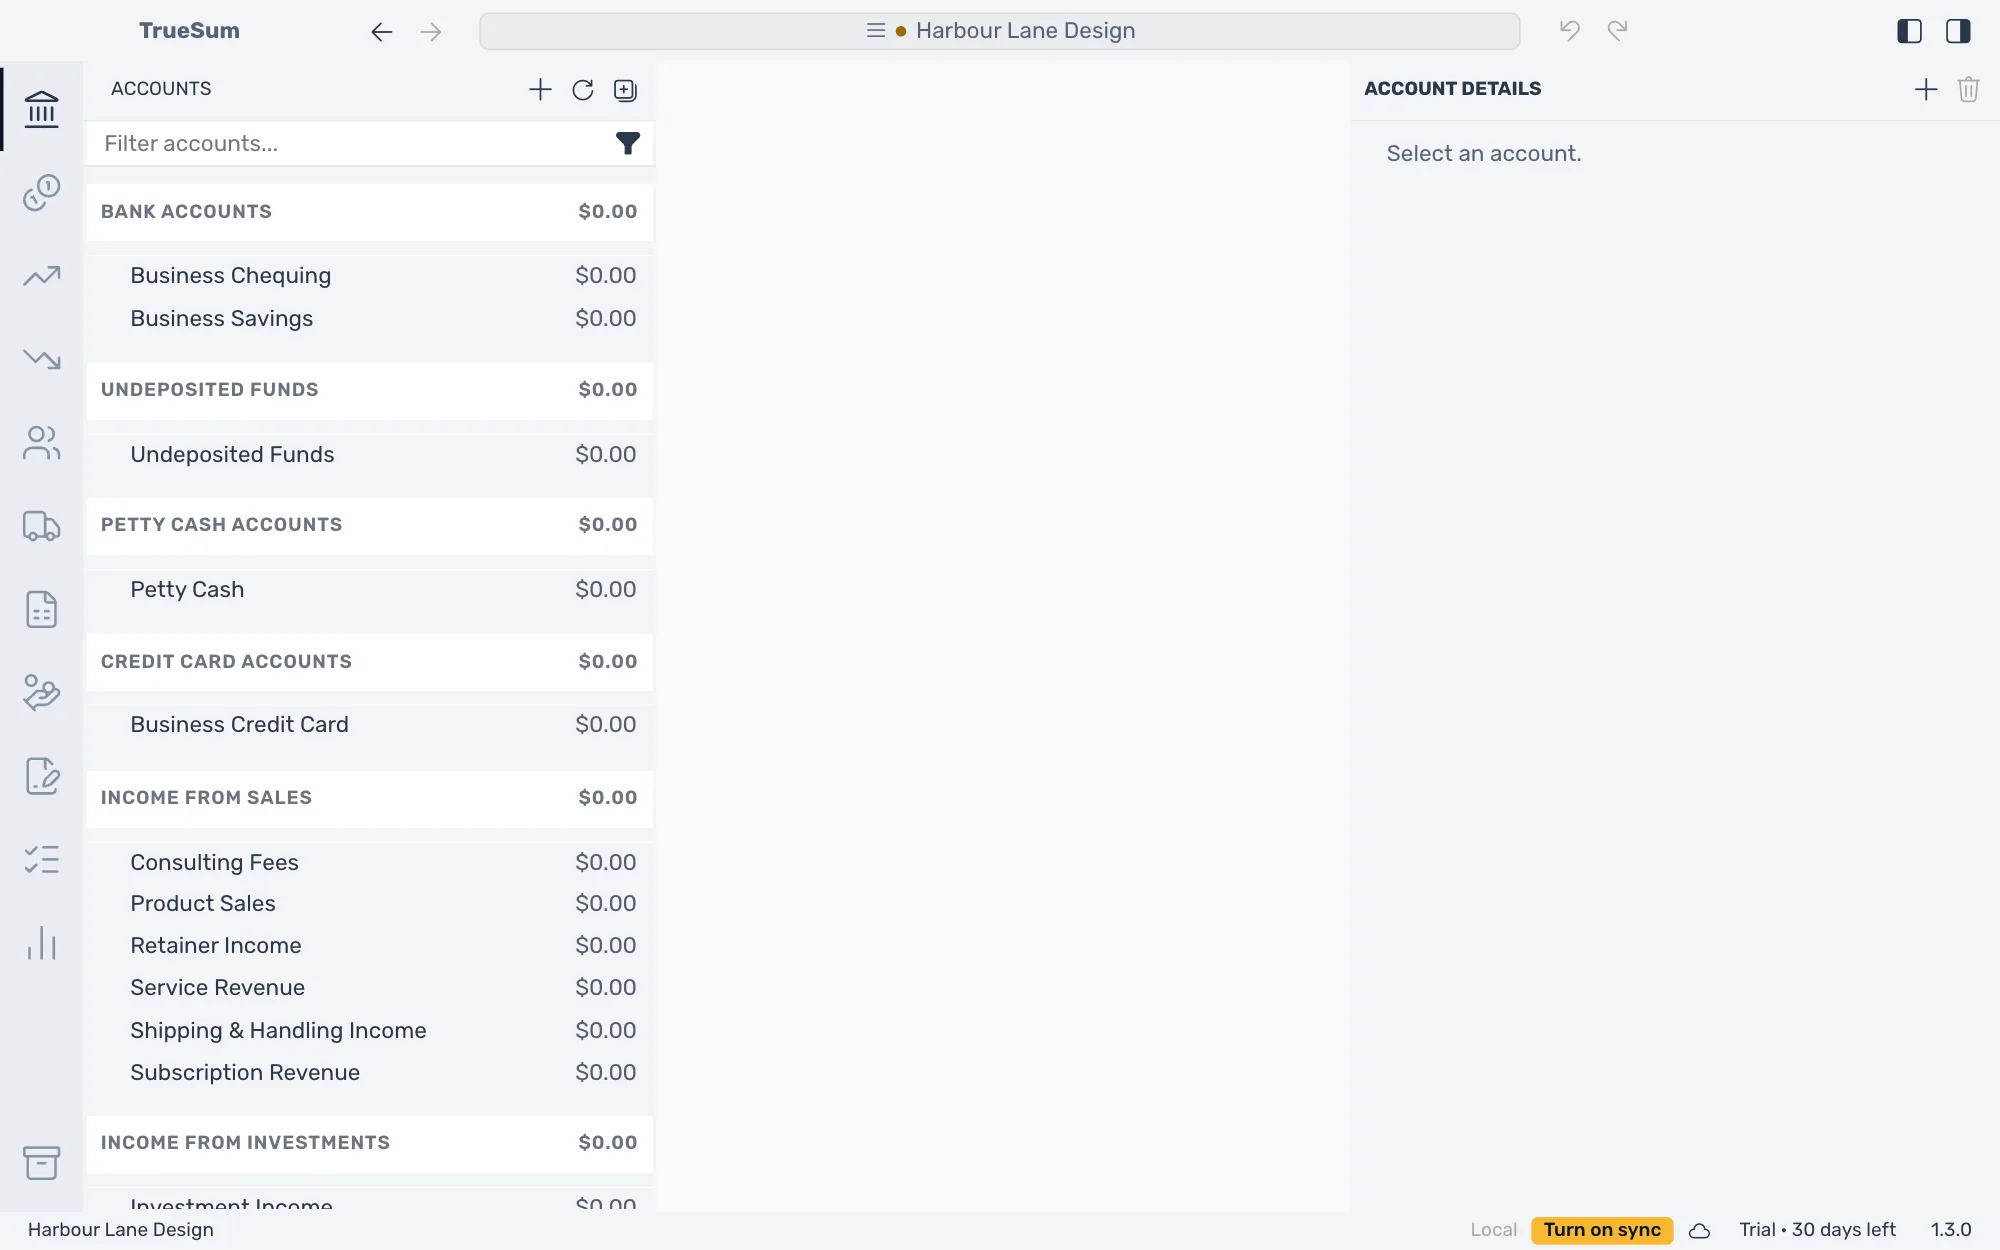Select the Business Credit Card account
The height and width of the screenshot is (1250, 2000).
[x=370, y=725]
